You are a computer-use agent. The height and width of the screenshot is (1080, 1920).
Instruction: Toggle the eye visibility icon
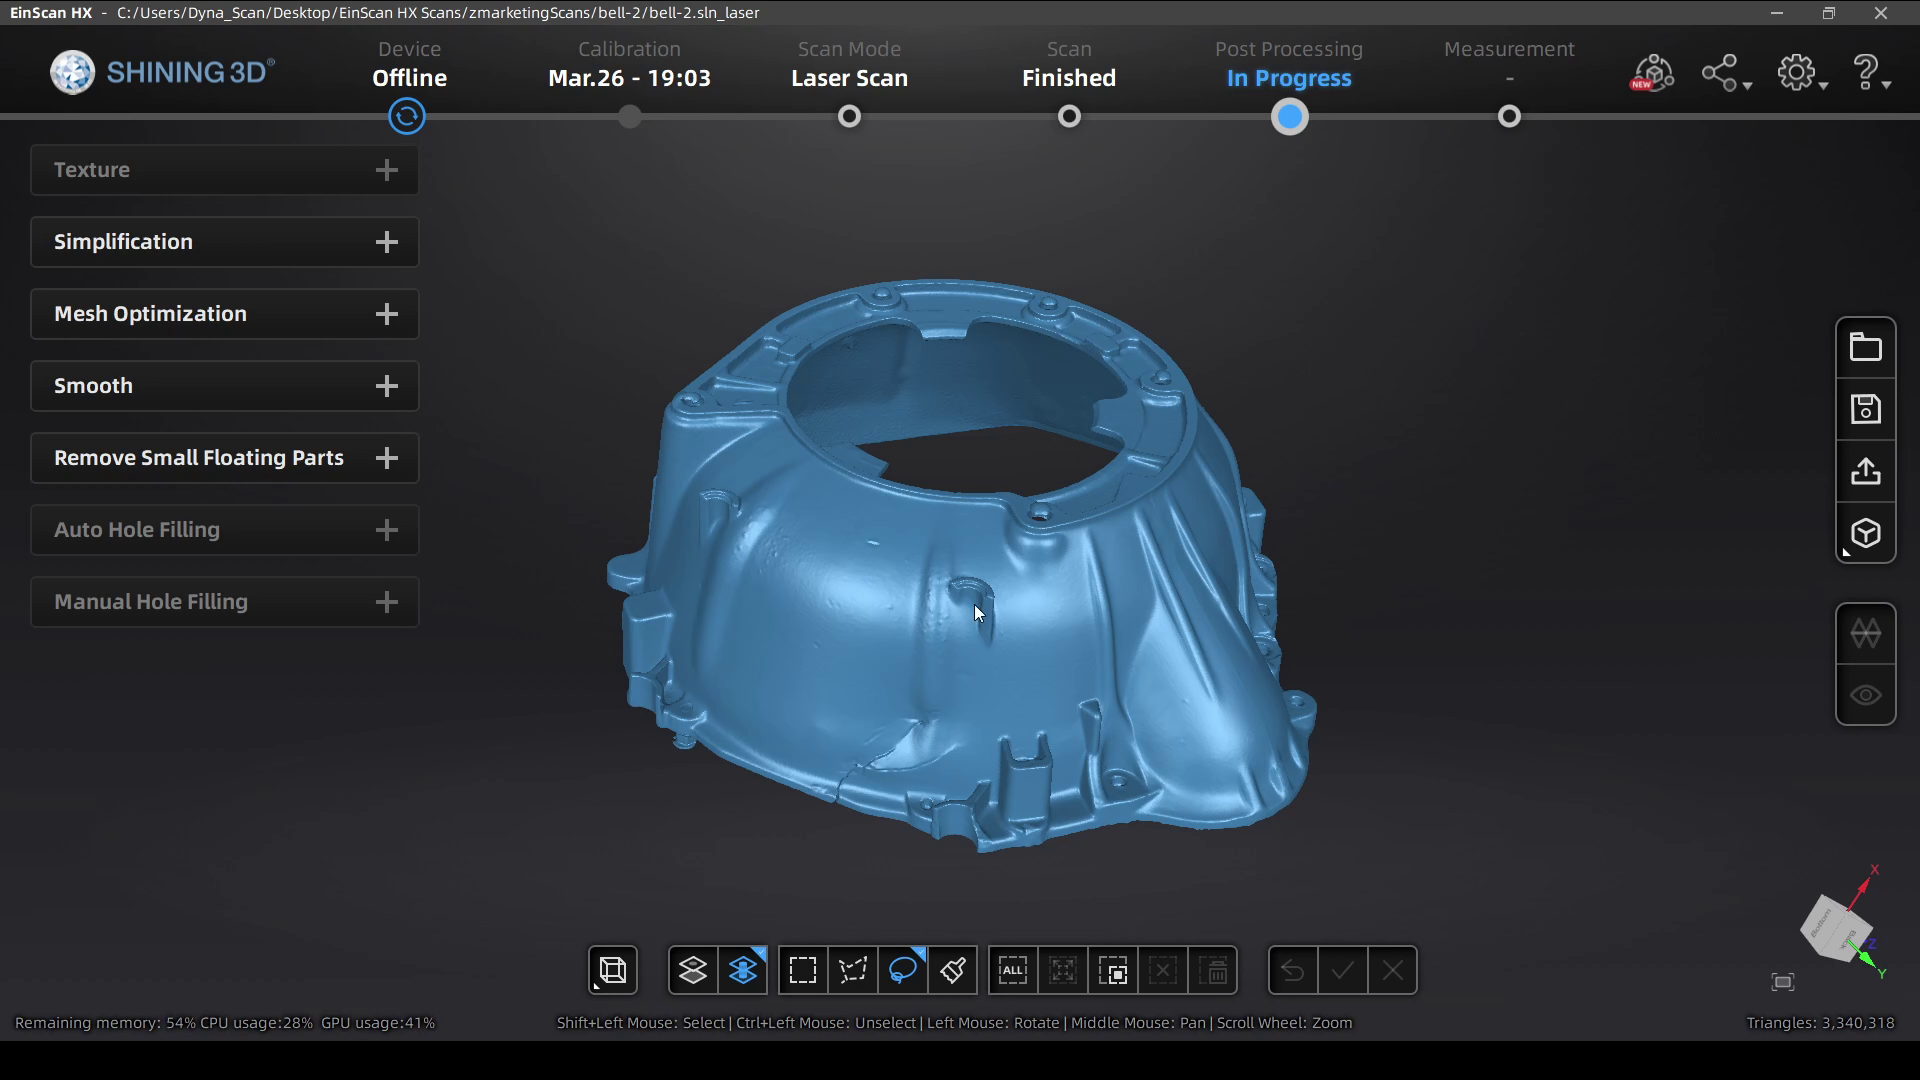click(x=1865, y=695)
